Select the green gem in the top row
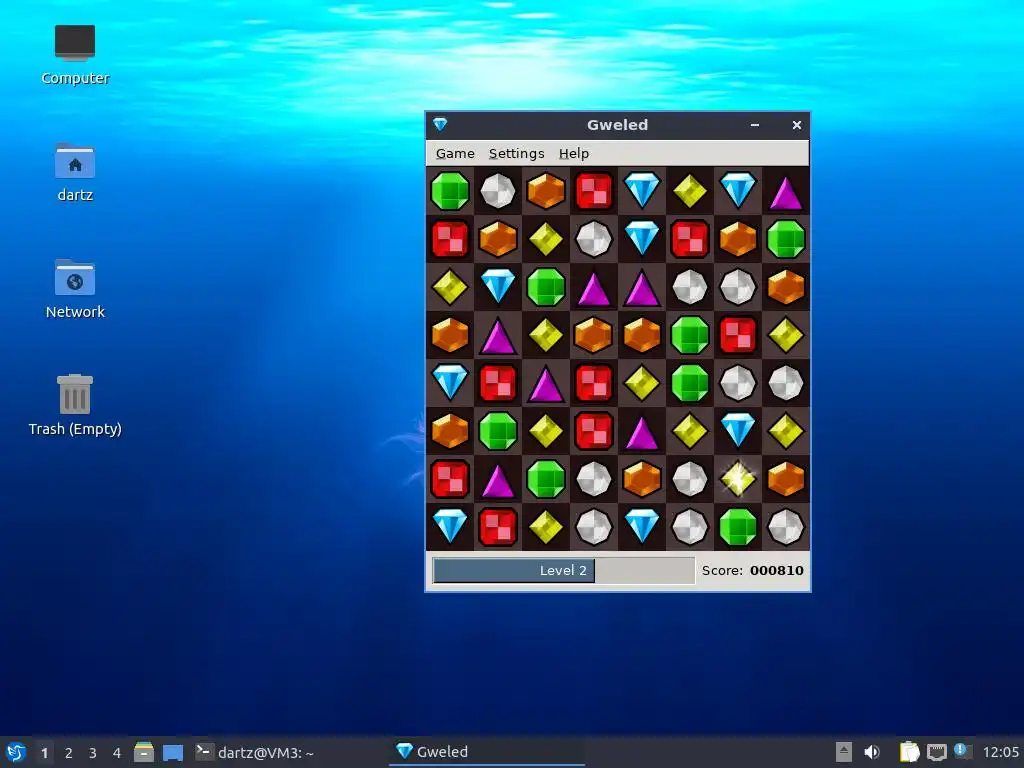This screenshot has width=1024, height=768. click(x=450, y=191)
